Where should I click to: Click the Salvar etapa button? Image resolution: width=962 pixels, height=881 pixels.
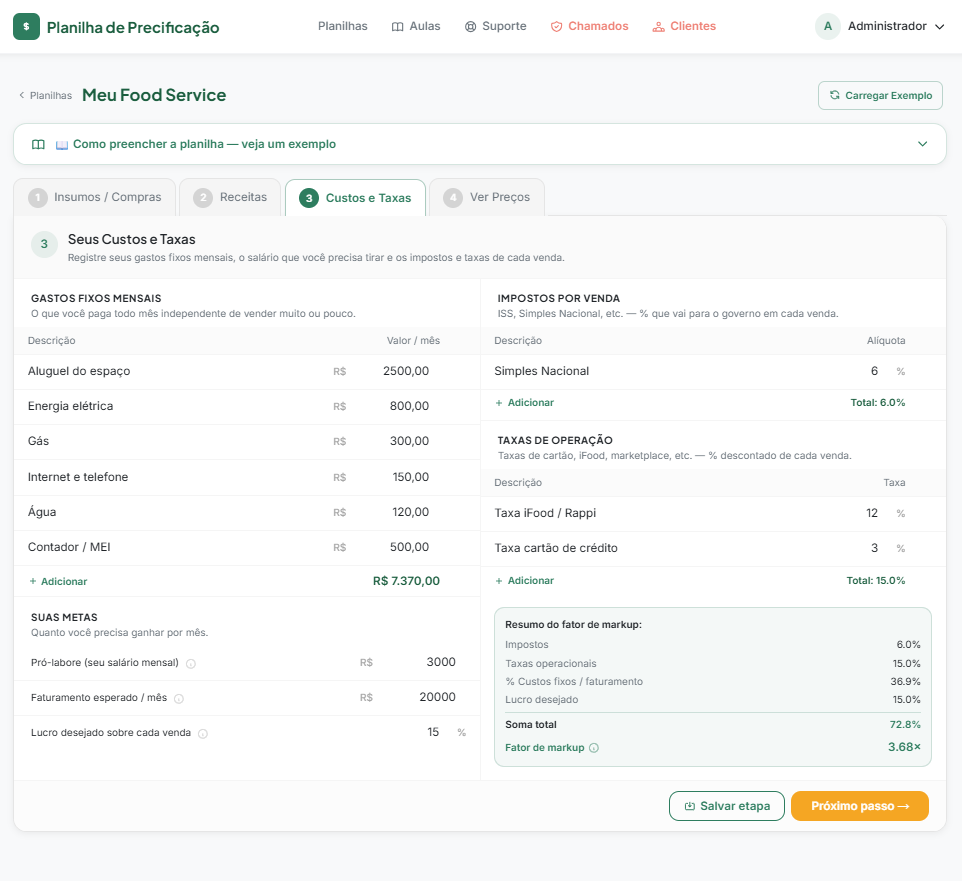coord(727,806)
